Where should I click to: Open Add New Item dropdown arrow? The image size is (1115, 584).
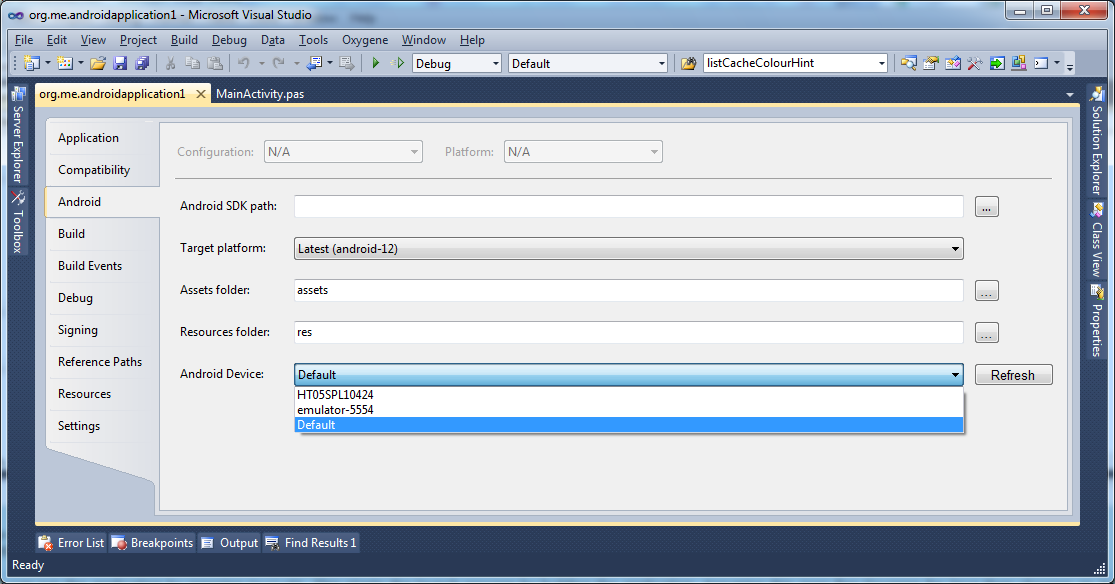(80, 63)
